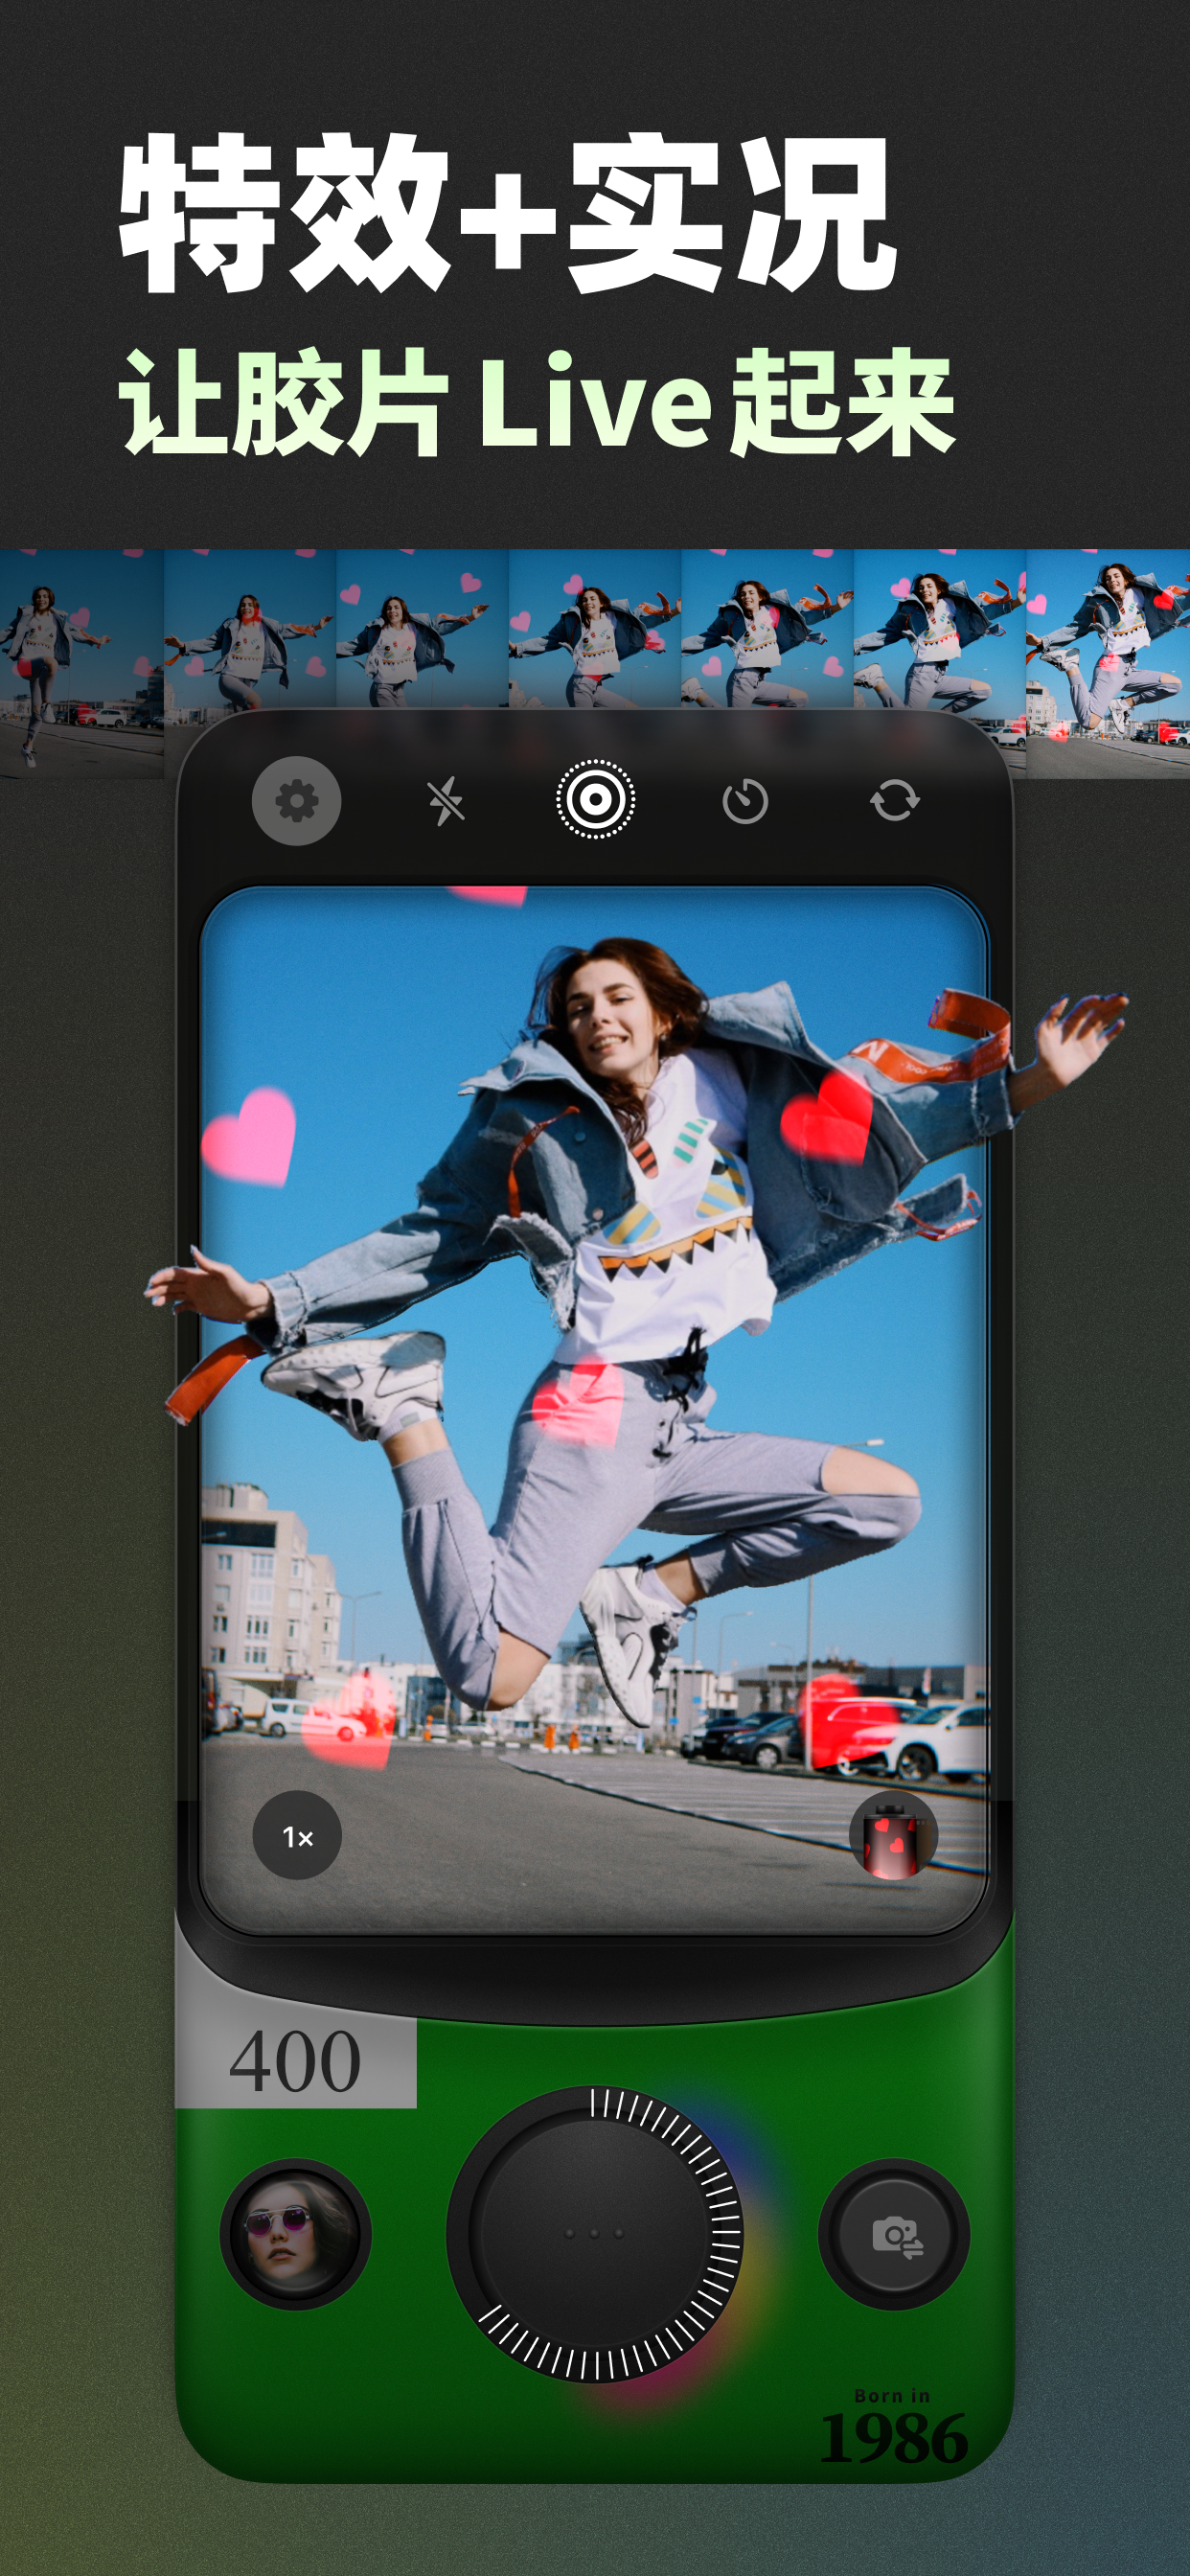This screenshot has width=1190, height=2576.
Task: Tap the camera viewfinder preview
Action: pyautogui.click(x=594, y=1410)
